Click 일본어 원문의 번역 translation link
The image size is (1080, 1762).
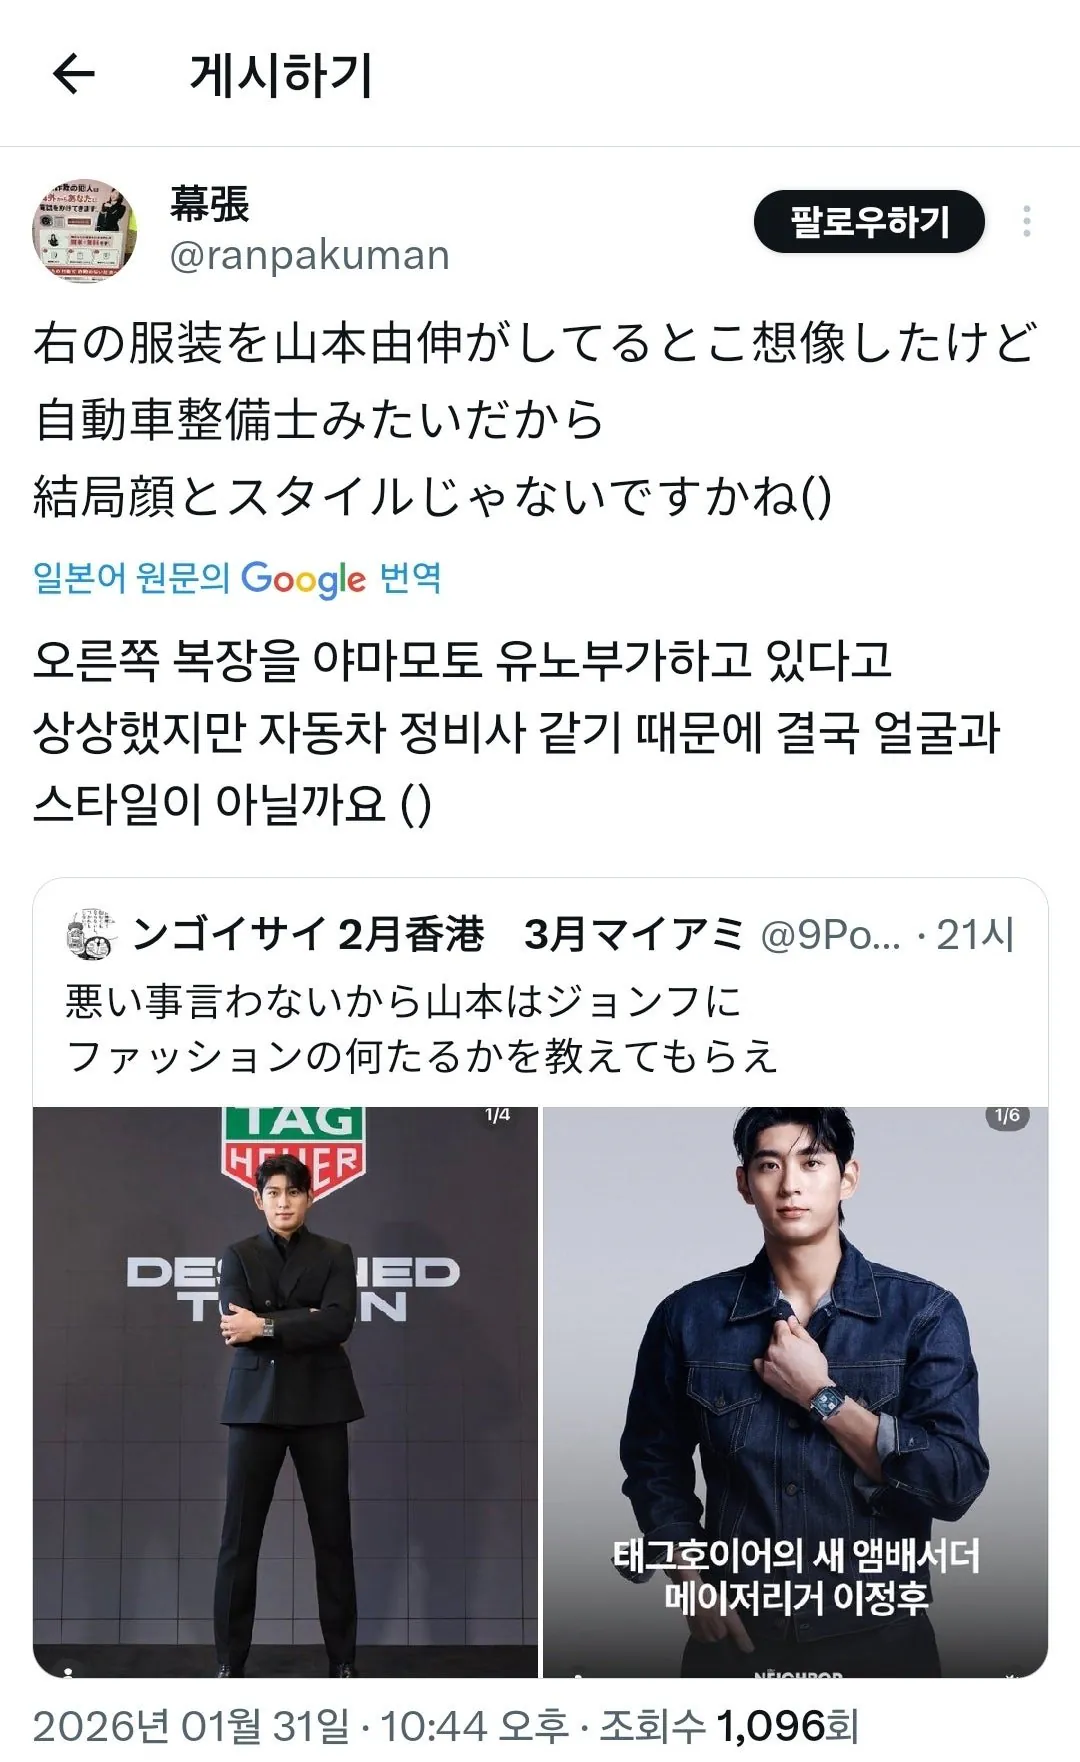(237, 579)
